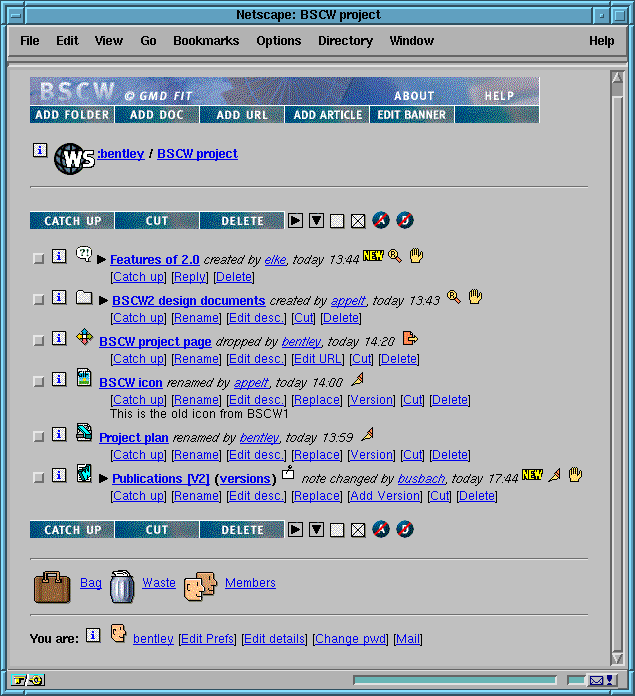
Task: Click top toolbar crossed-out D icon
Action: pos(405,220)
